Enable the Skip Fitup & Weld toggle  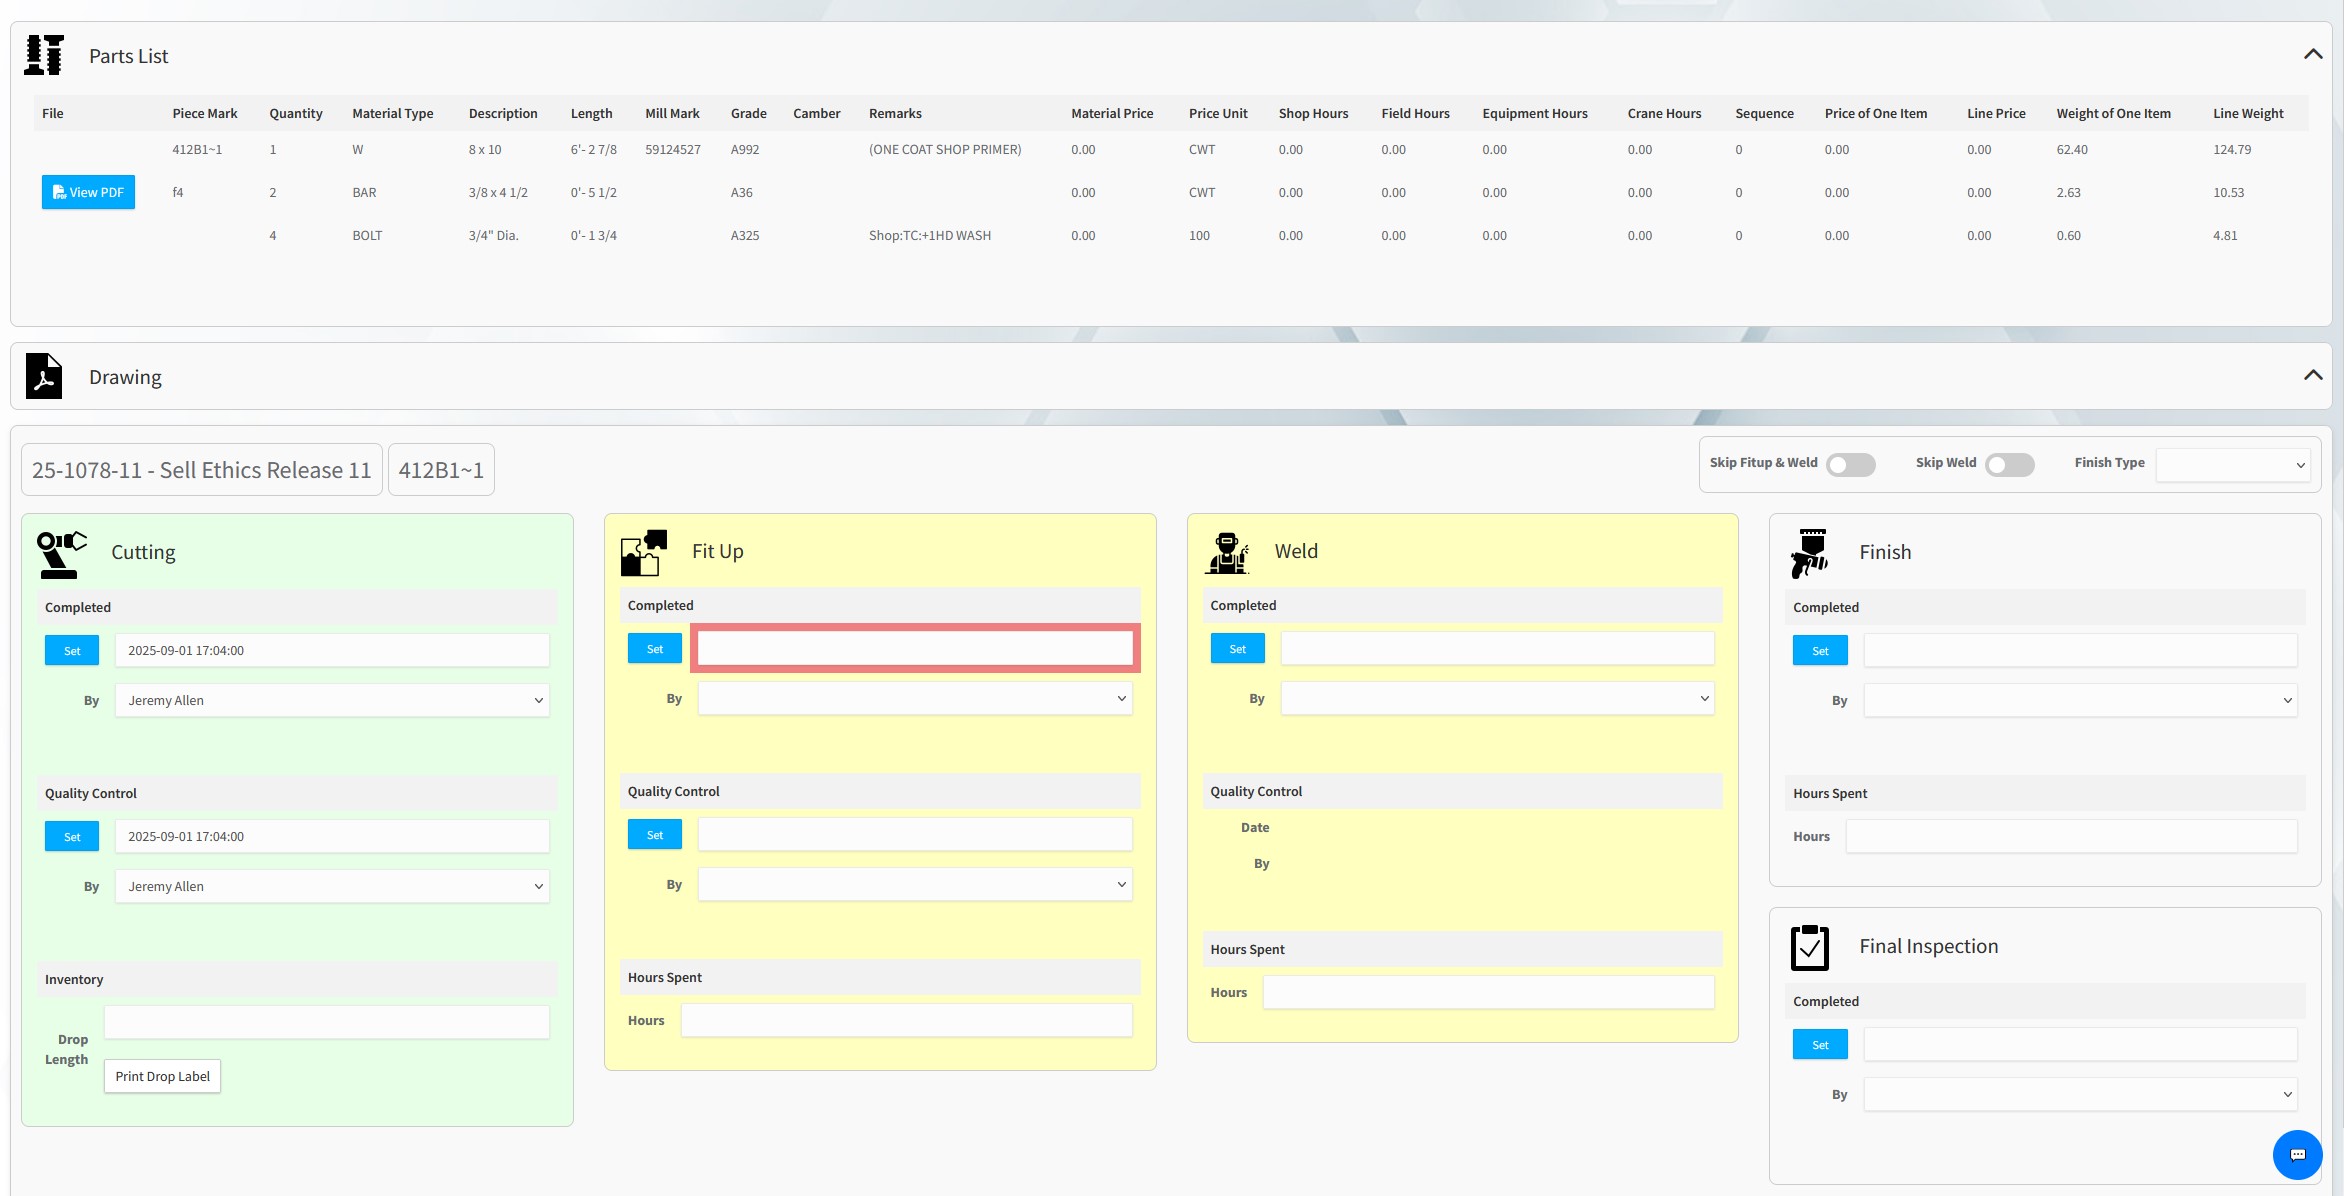(x=1850, y=465)
